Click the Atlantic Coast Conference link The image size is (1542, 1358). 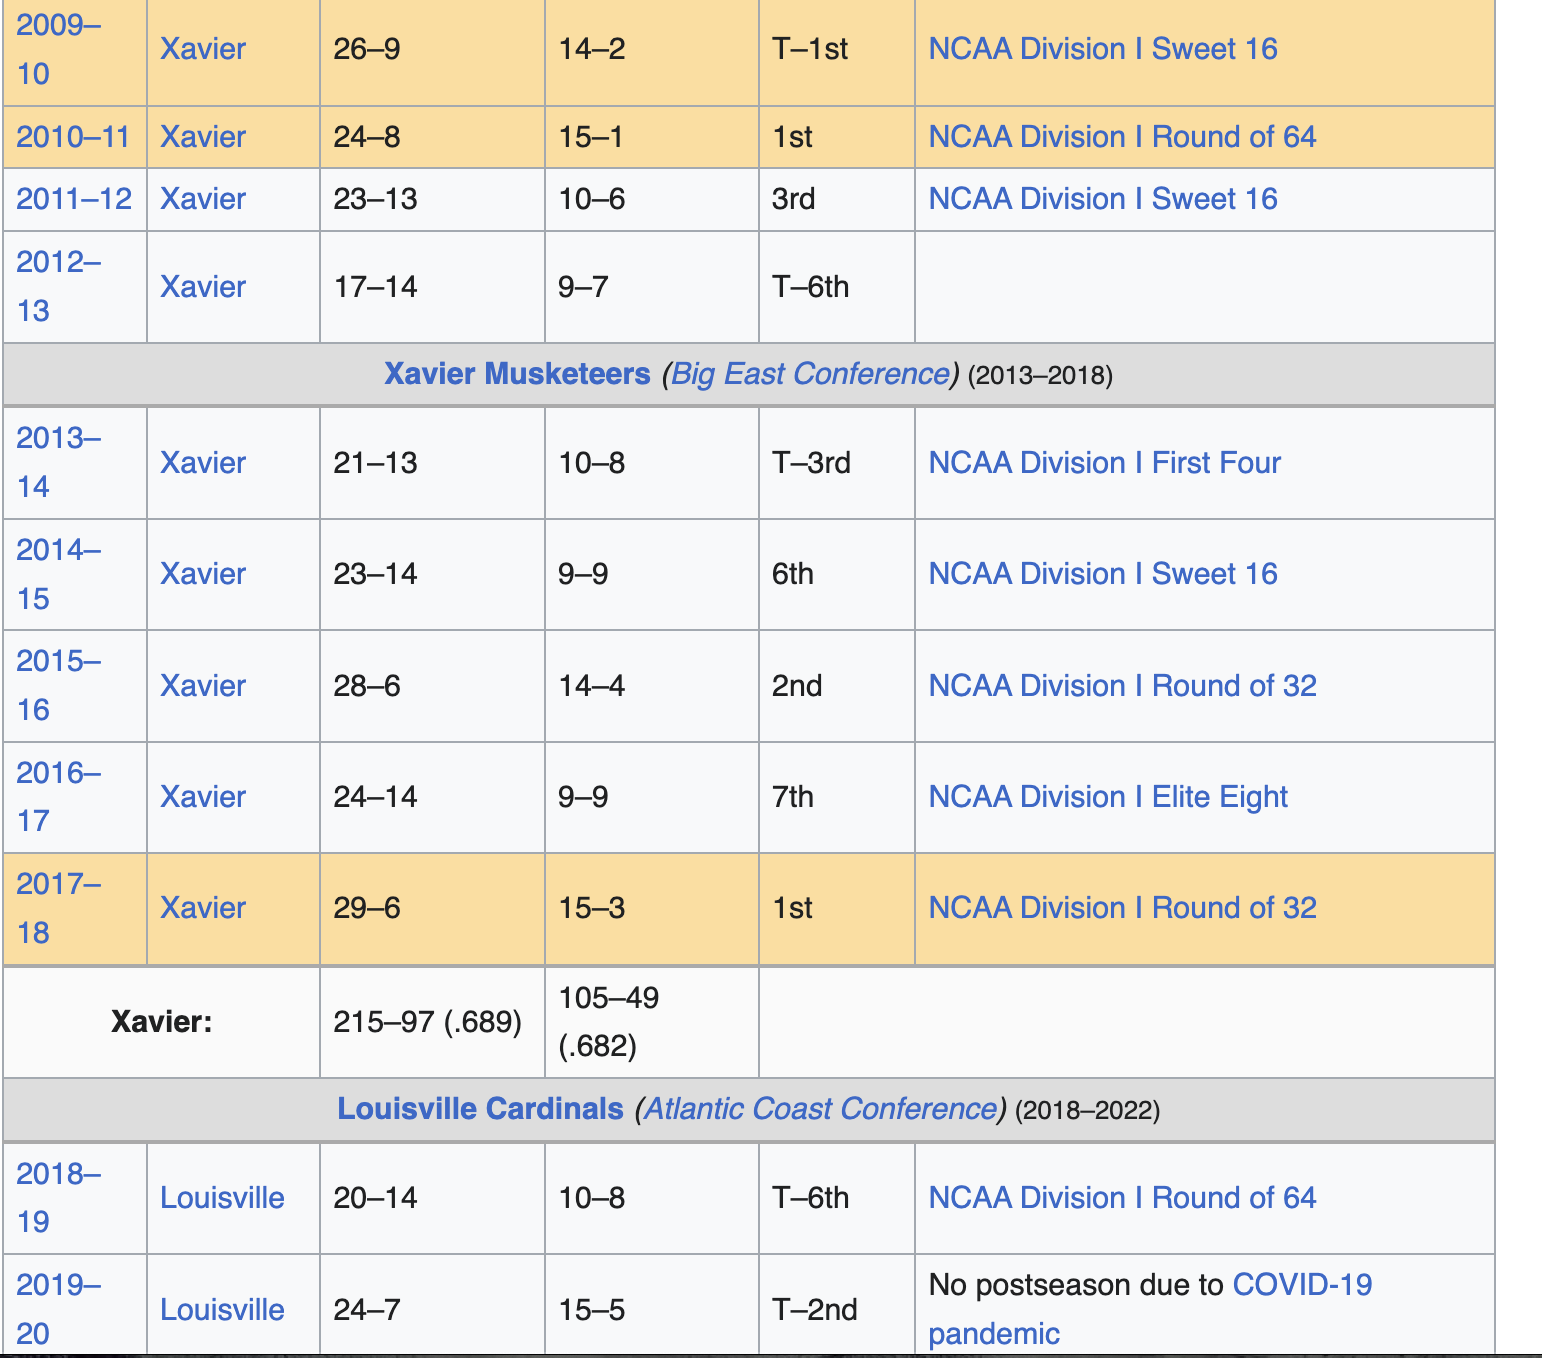tap(820, 1109)
